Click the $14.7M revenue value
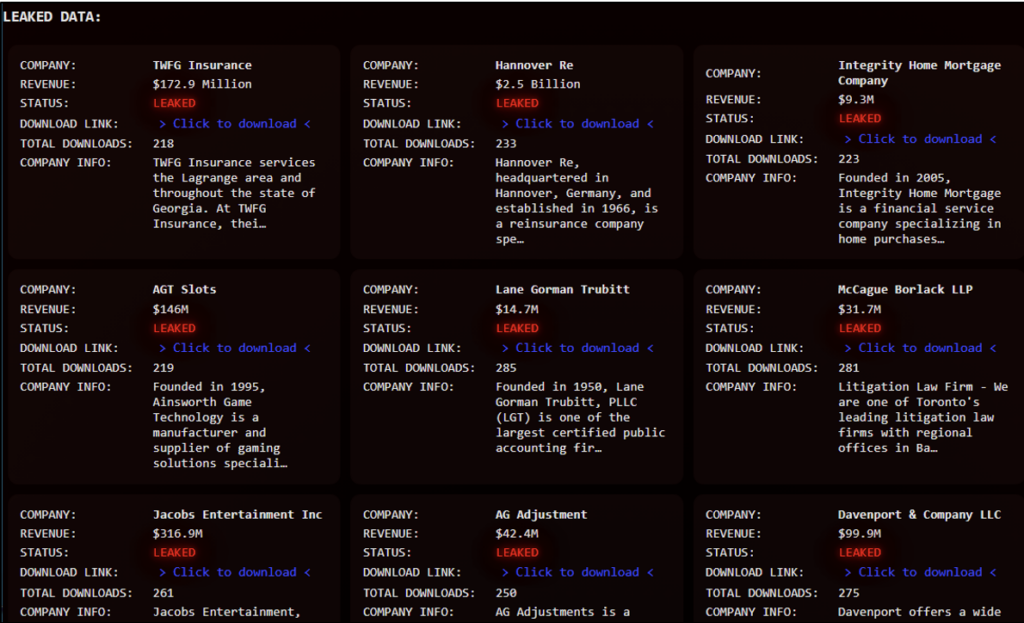The width and height of the screenshot is (1024, 623). [x=517, y=310]
